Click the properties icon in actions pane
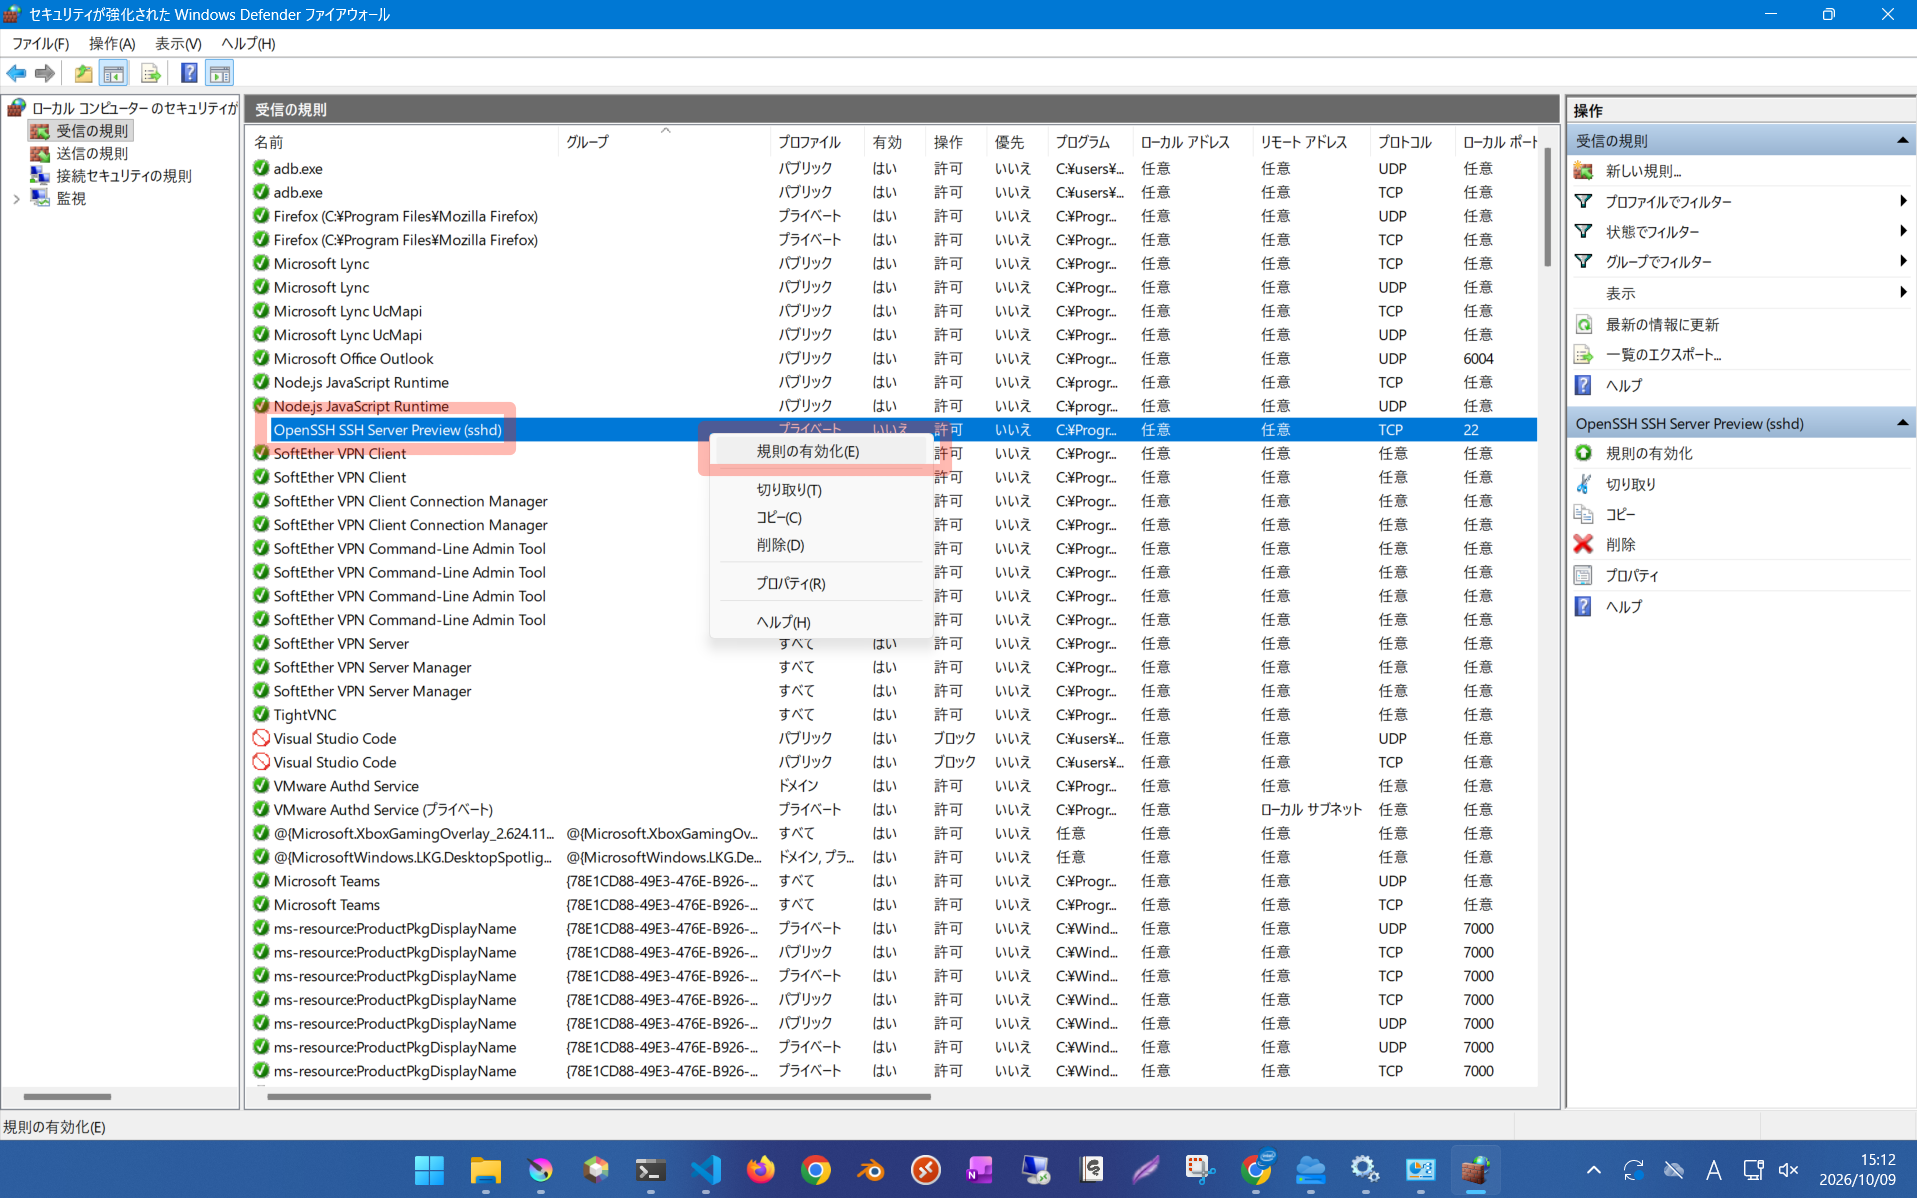Screen dimensions: 1917x1198 click(x=1583, y=575)
